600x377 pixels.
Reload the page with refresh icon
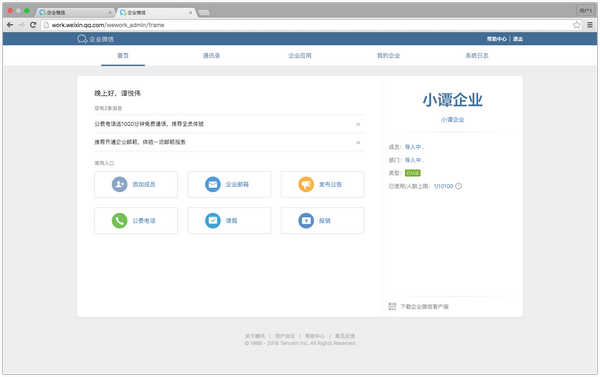pyautogui.click(x=33, y=25)
